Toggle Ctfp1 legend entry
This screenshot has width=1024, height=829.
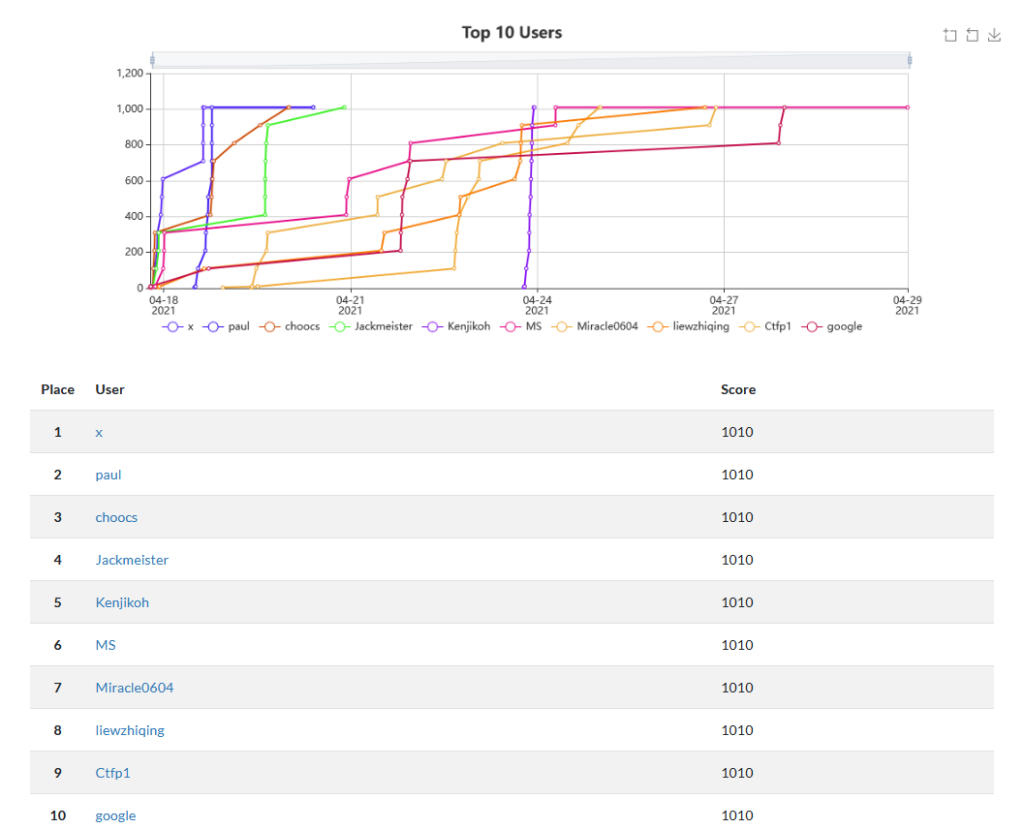(765, 327)
